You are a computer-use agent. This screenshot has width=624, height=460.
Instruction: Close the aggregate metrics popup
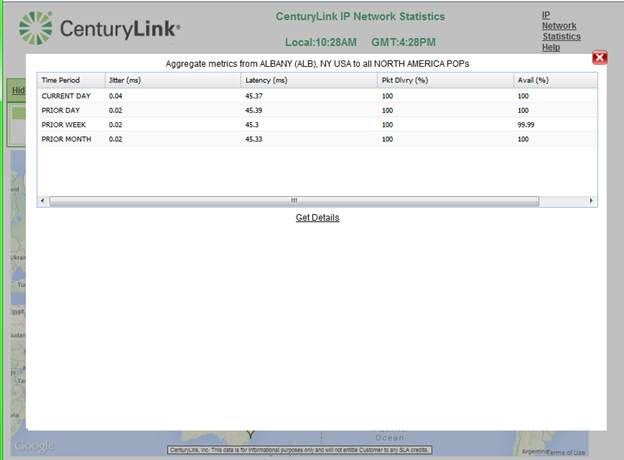[x=599, y=58]
